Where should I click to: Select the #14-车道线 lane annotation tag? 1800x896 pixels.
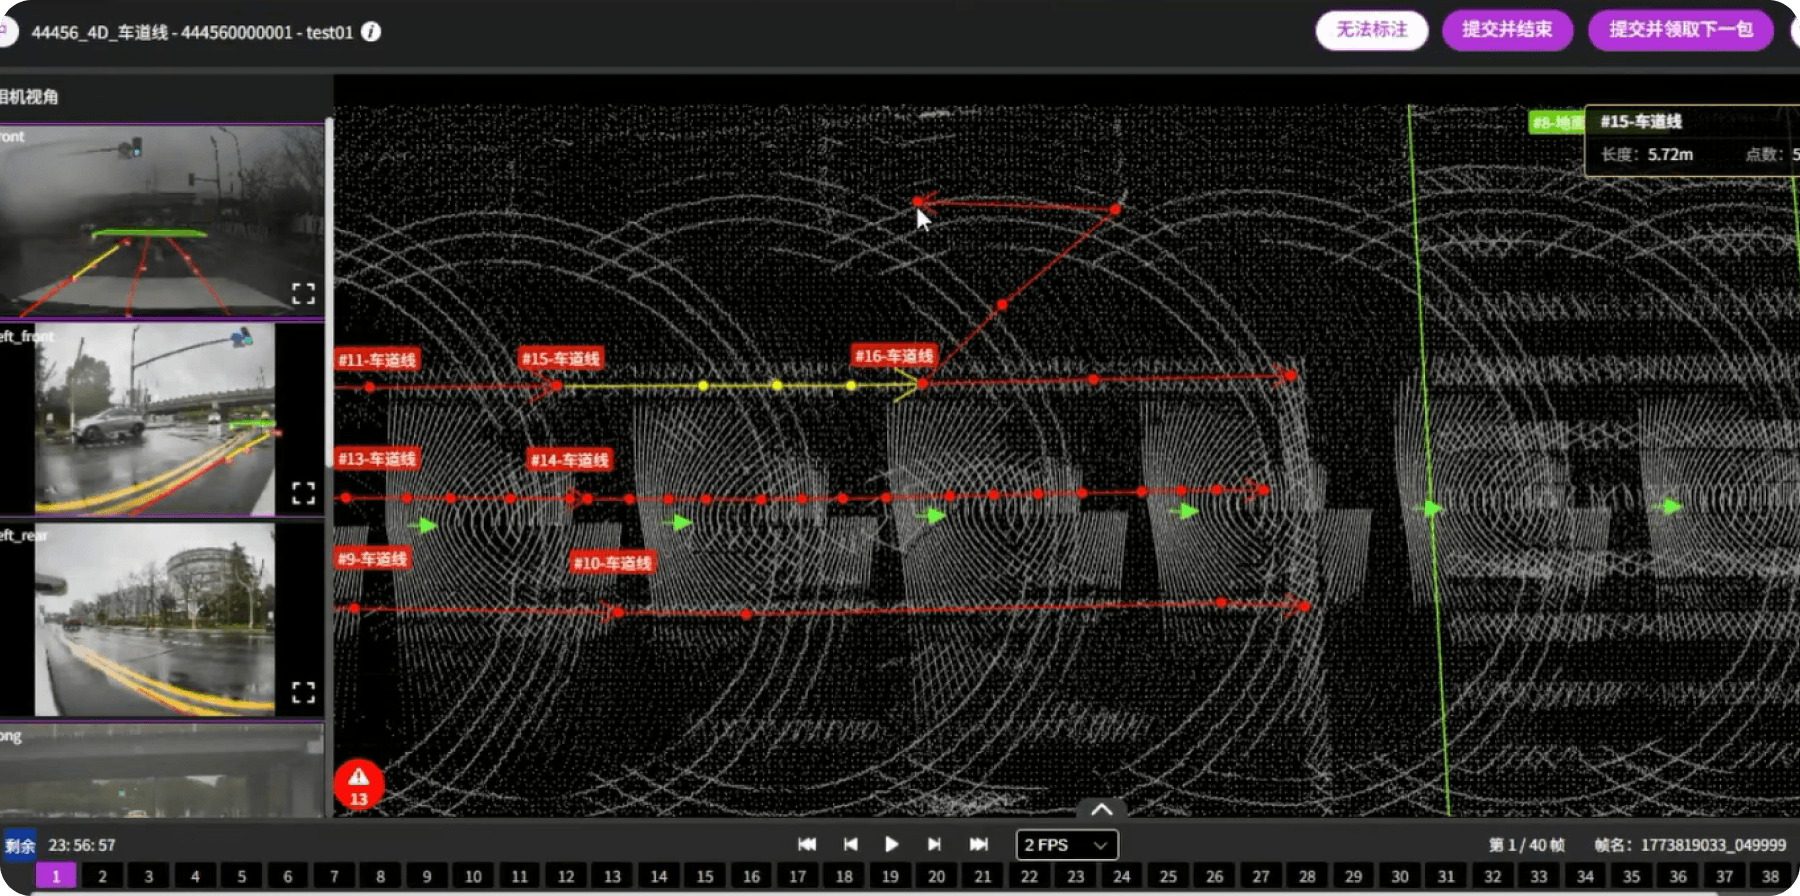(569, 460)
